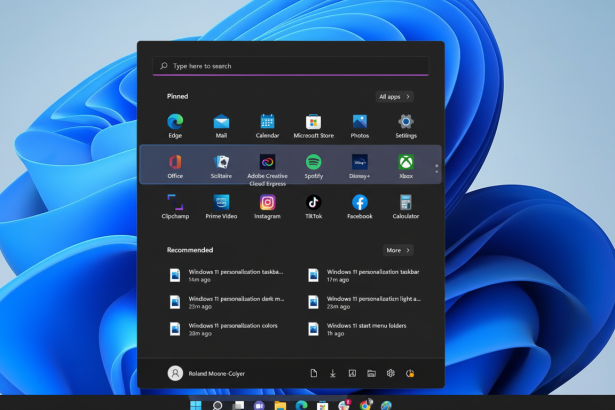Open the Documents folder shortcut beside the power icon

[313, 373]
